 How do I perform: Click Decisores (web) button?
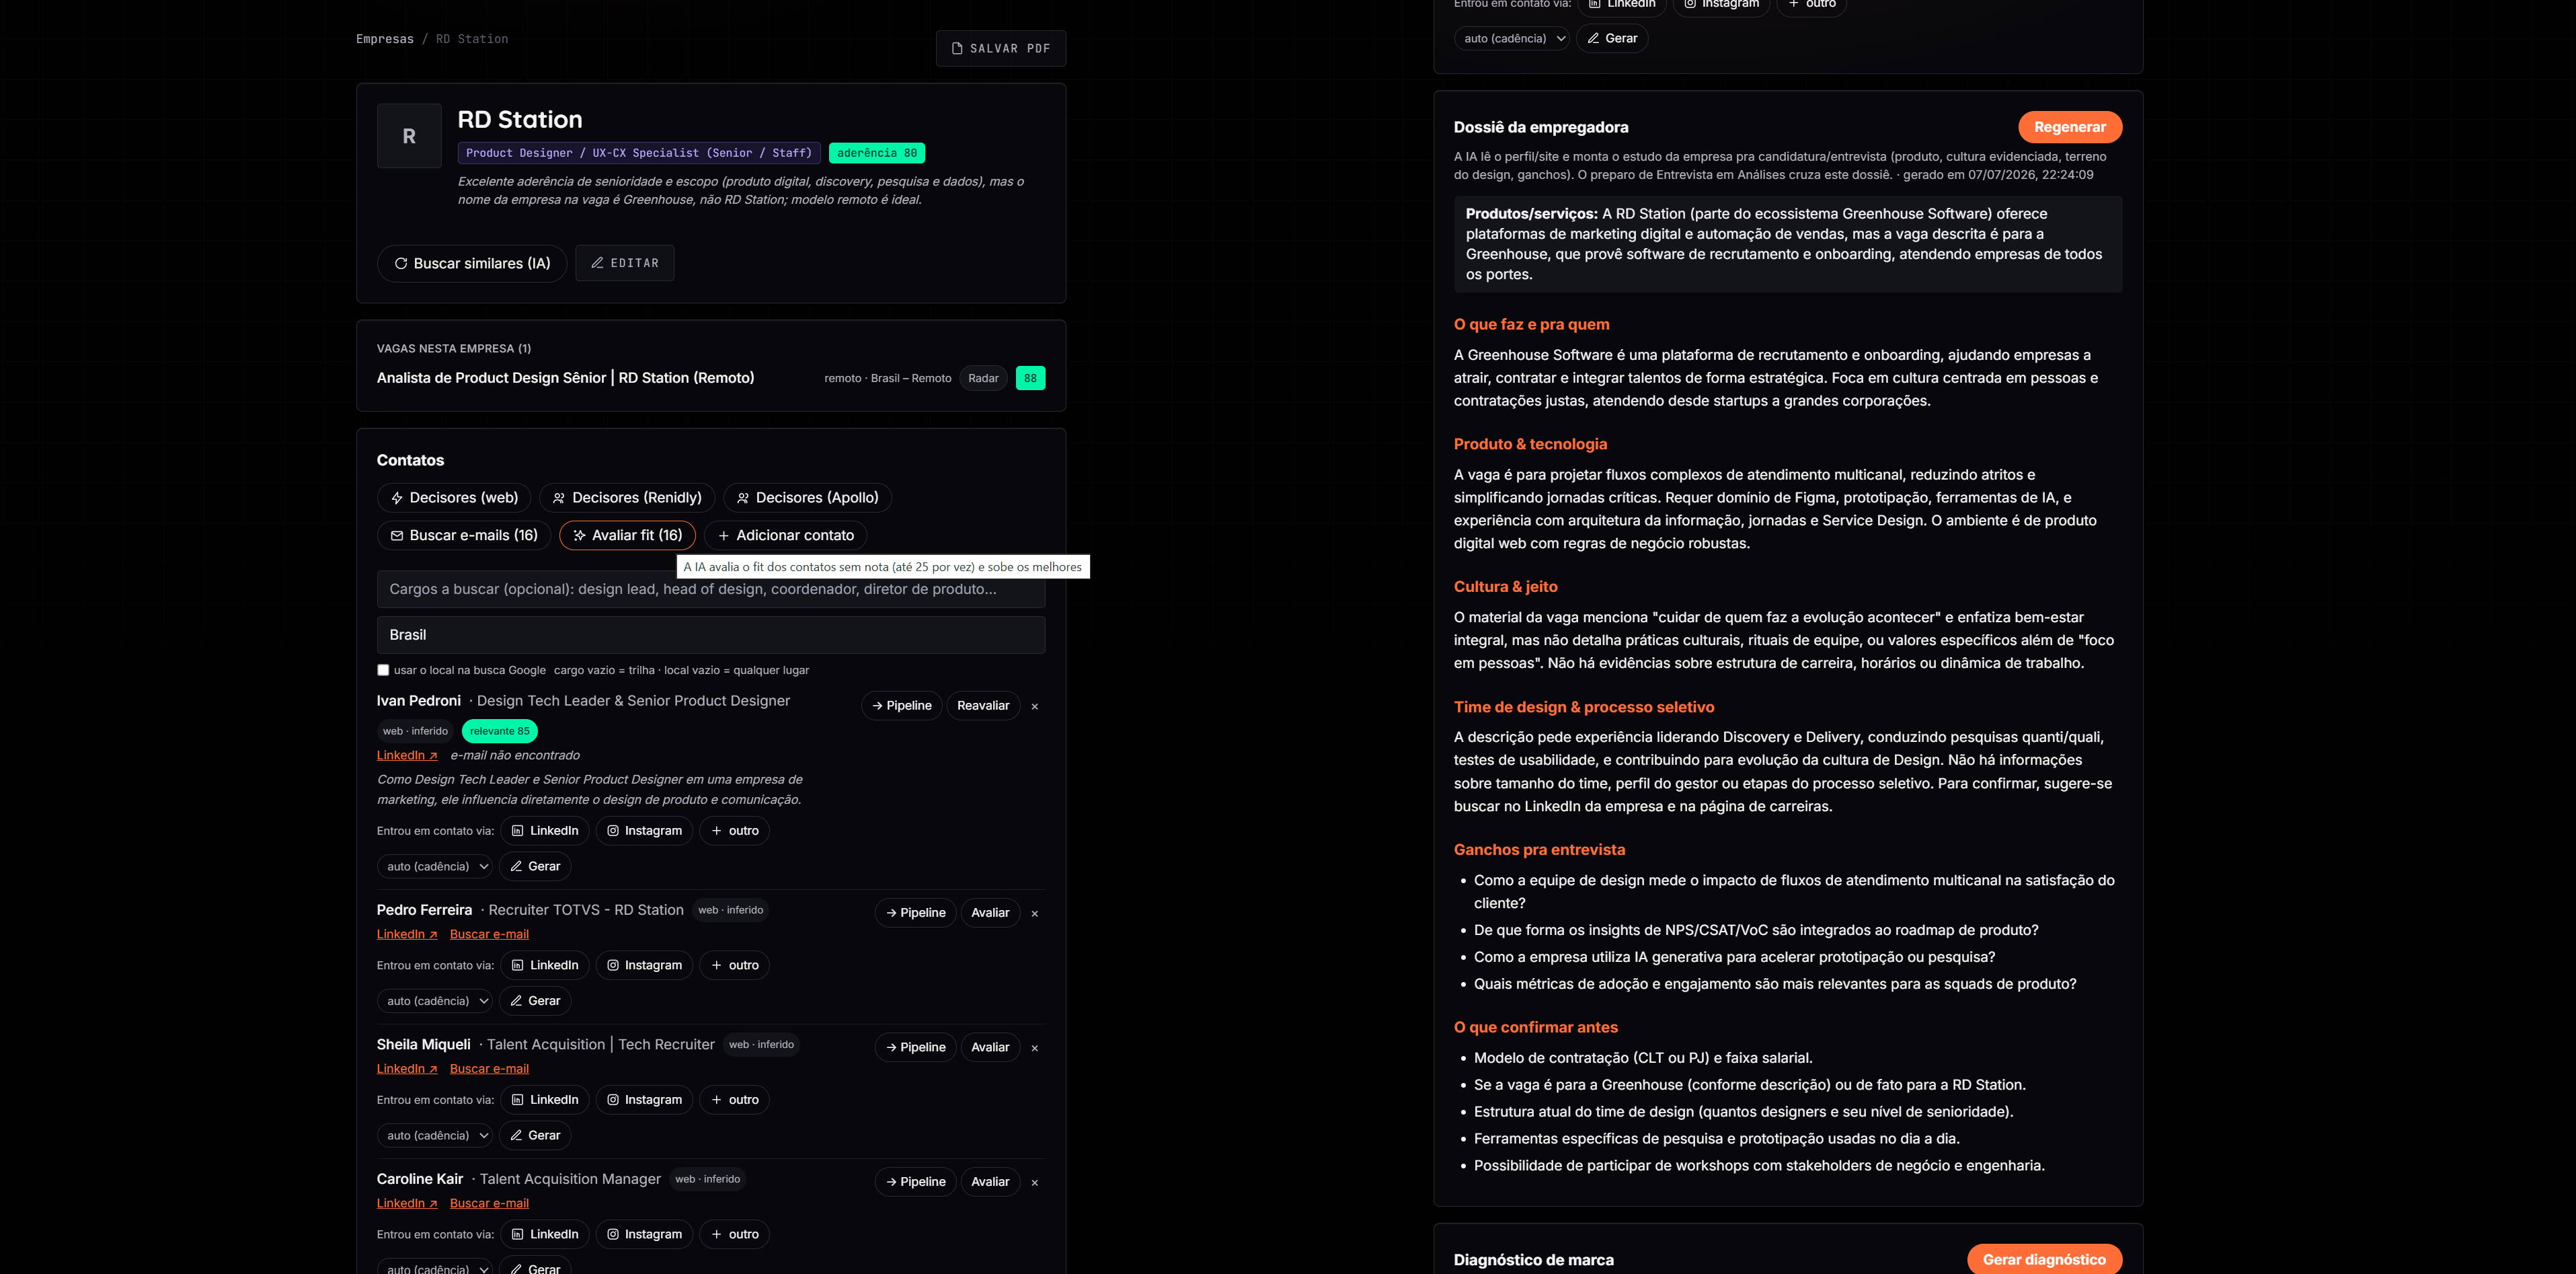(x=454, y=498)
